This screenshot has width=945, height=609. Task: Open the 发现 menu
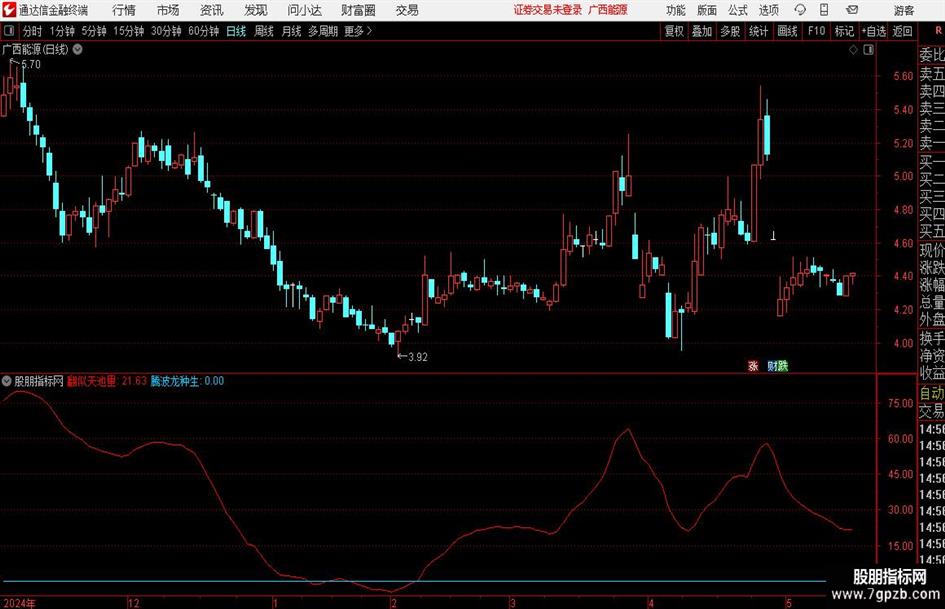pyautogui.click(x=256, y=10)
